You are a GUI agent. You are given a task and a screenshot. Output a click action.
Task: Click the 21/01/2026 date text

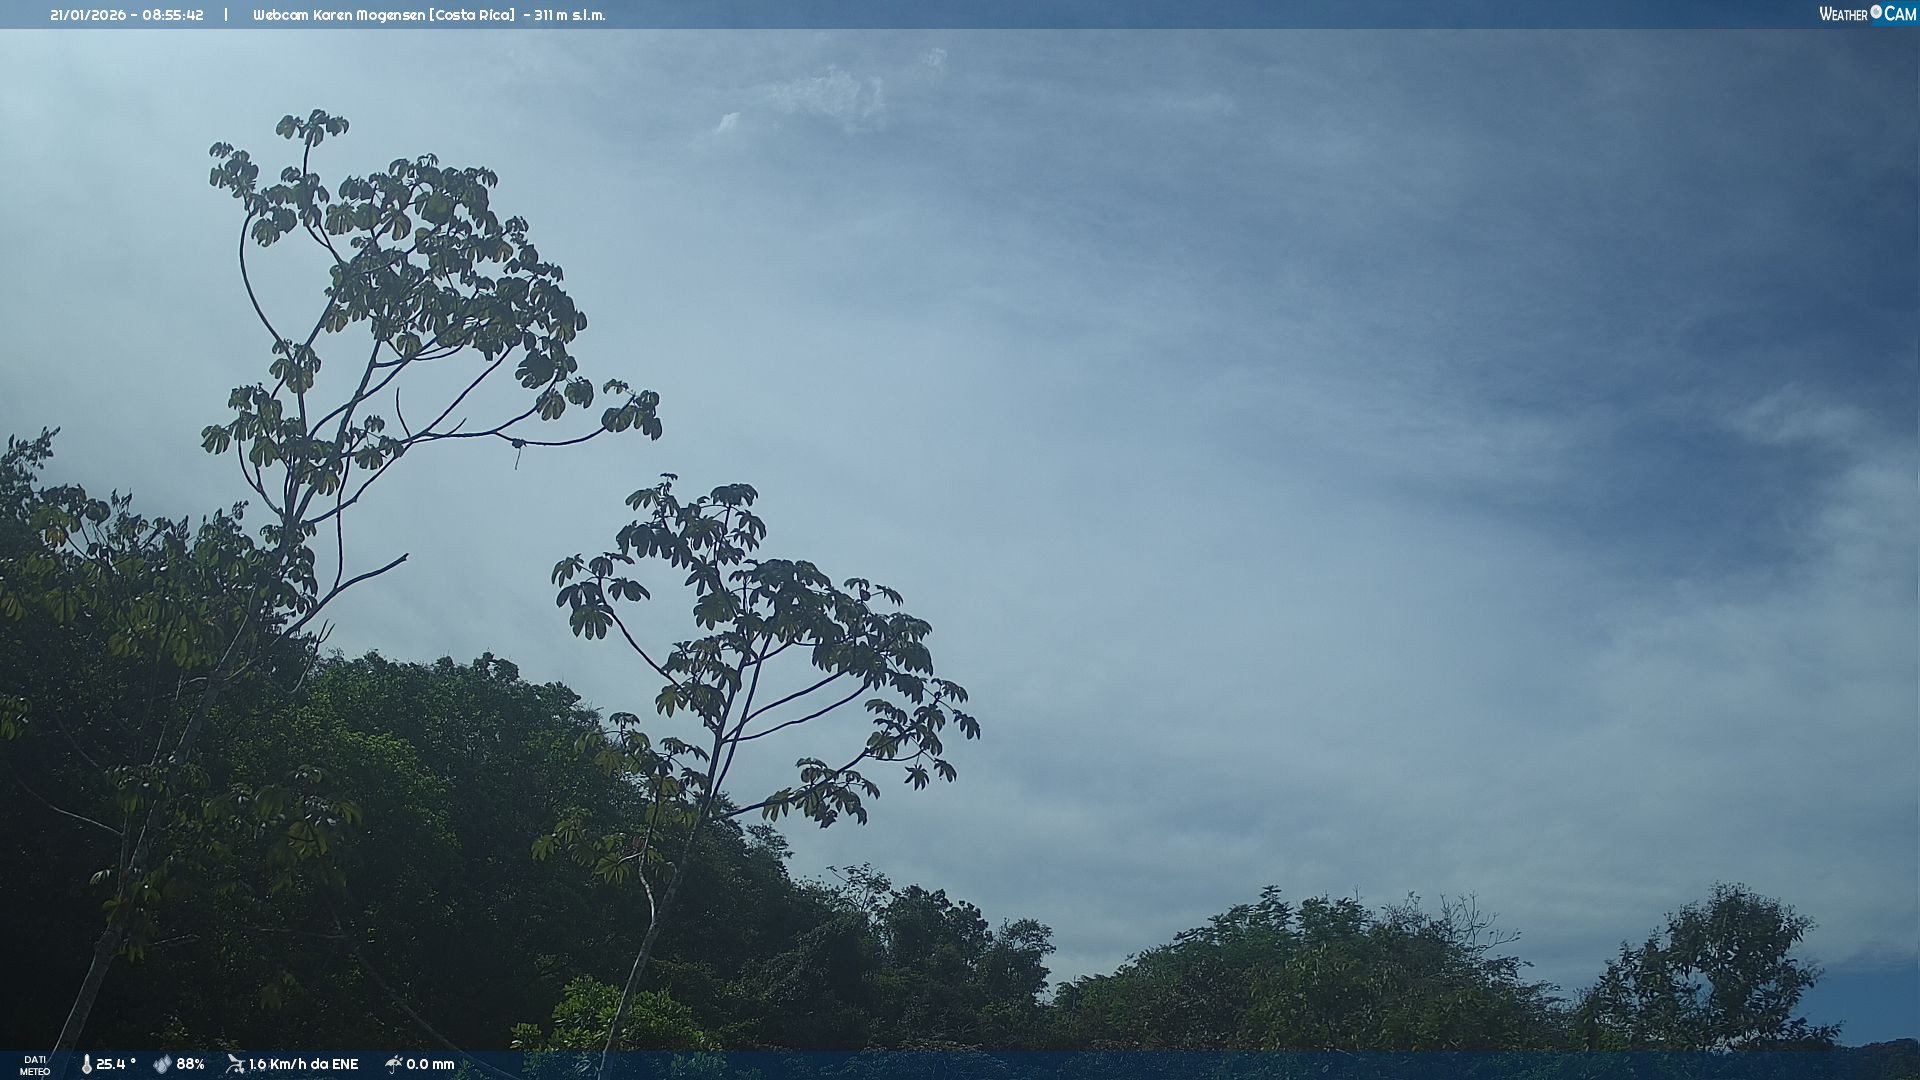[x=88, y=15]
